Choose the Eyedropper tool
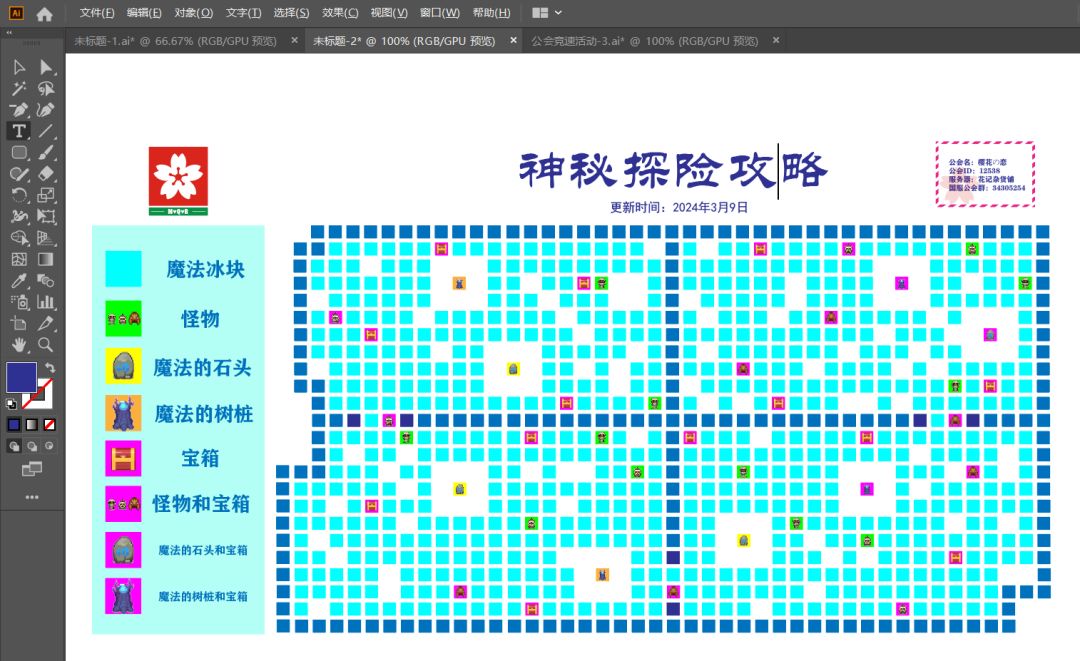 pyautogui.click(x=19, y=280)
